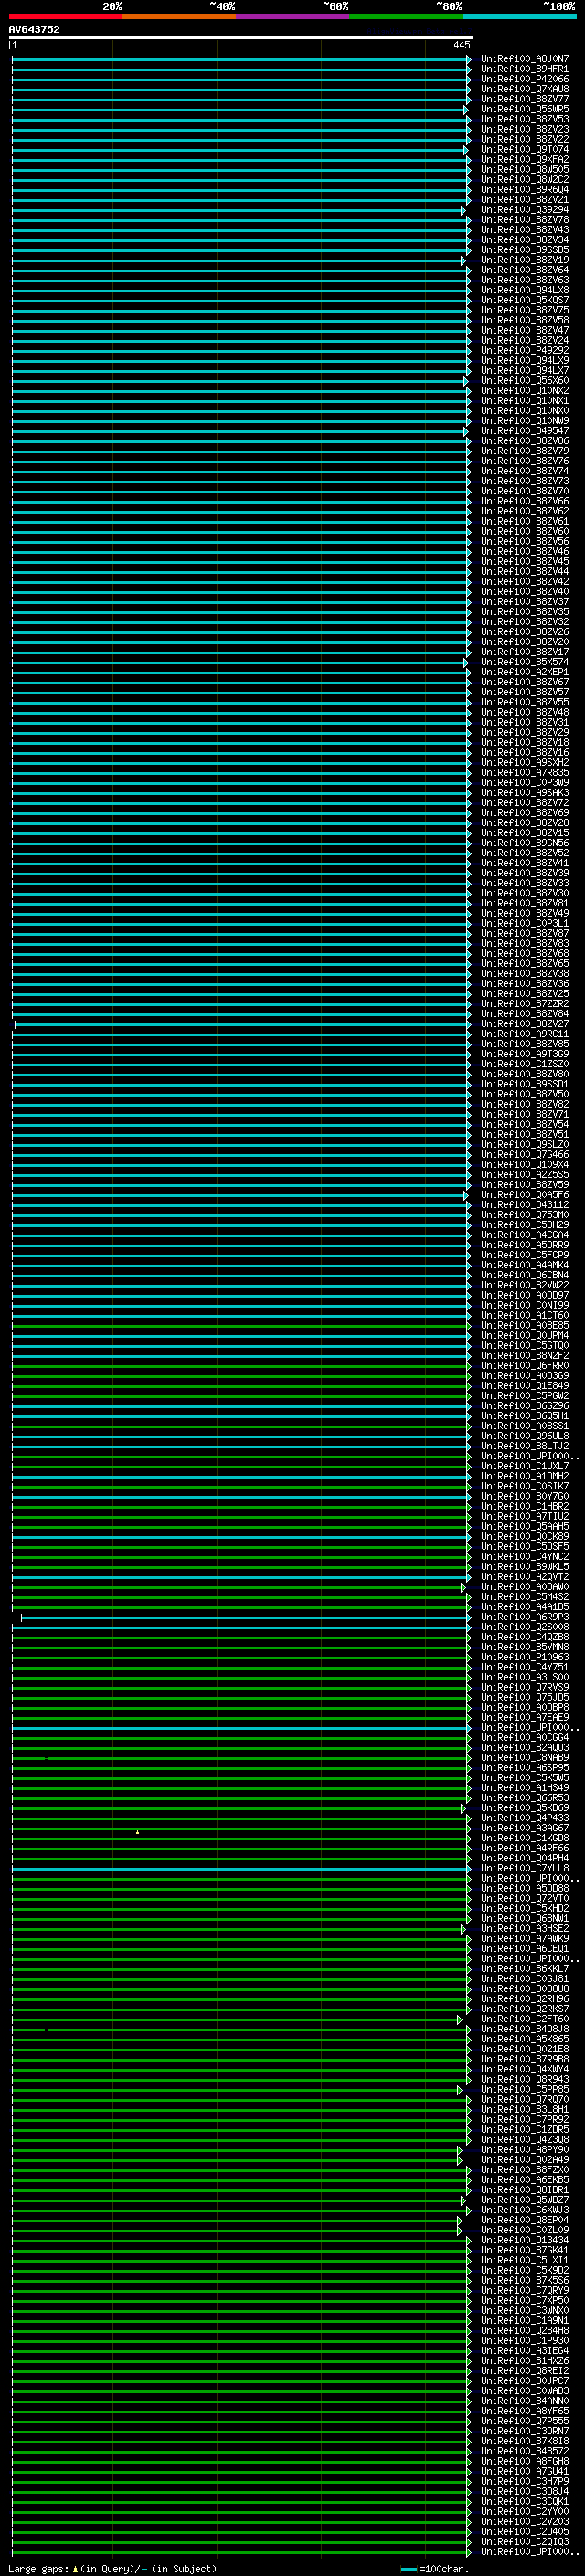Viewport: 585px width, 2576px height.
Task: Select the UniRef100_B9WKL5 label
Action: click(x=524, y=1567)
